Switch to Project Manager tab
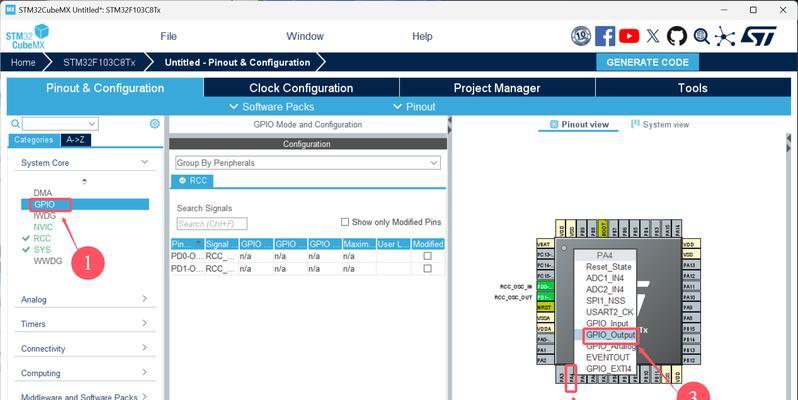Screen dimensions: 798x400 497,88
